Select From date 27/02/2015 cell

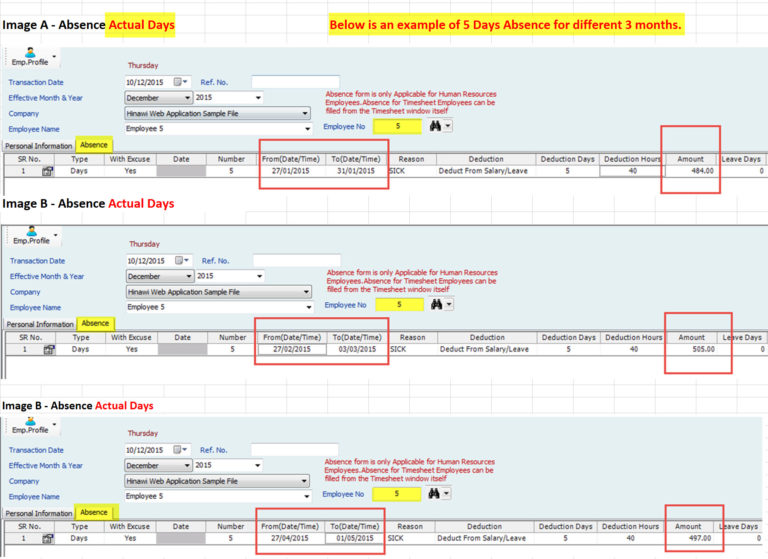click(x=291, y=350)
